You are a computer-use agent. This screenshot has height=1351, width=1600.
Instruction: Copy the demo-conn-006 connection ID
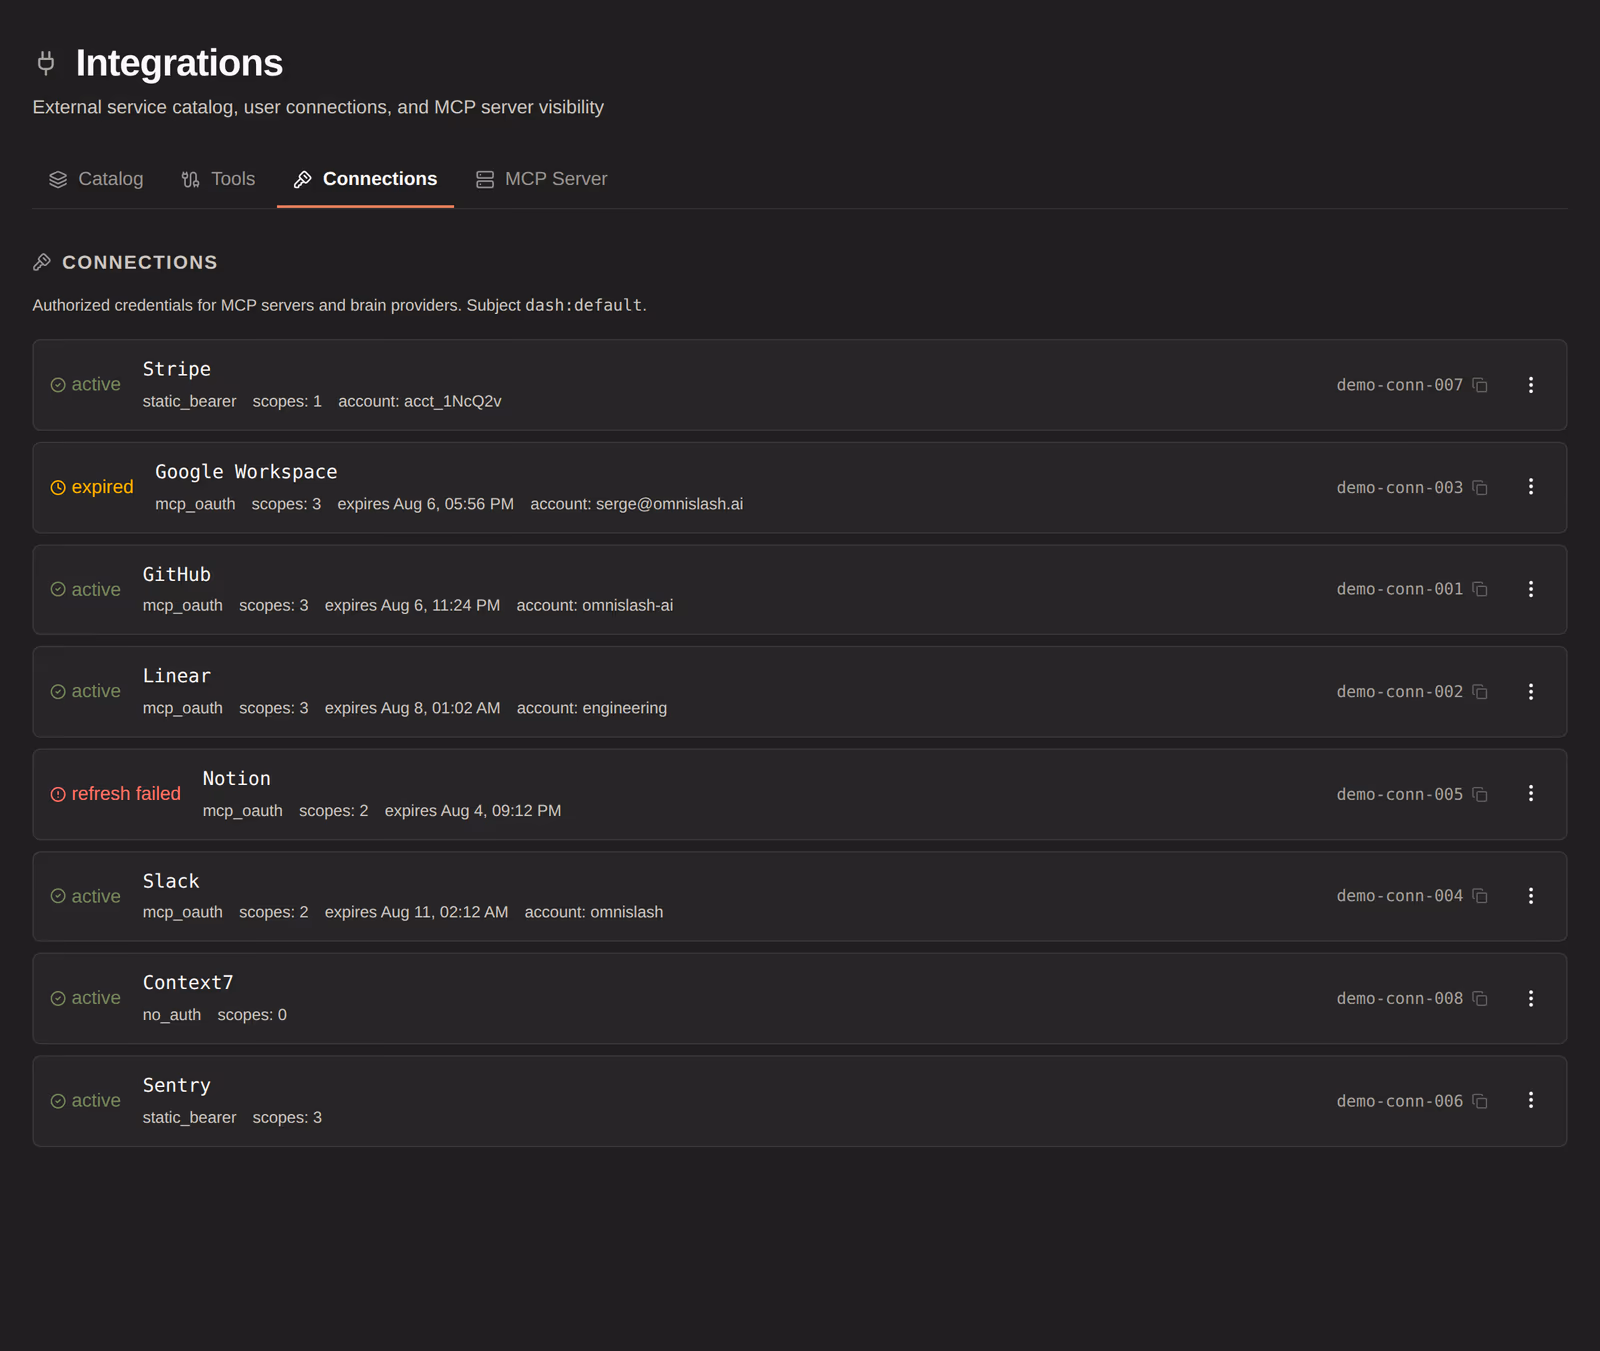click(1480, 1101)
